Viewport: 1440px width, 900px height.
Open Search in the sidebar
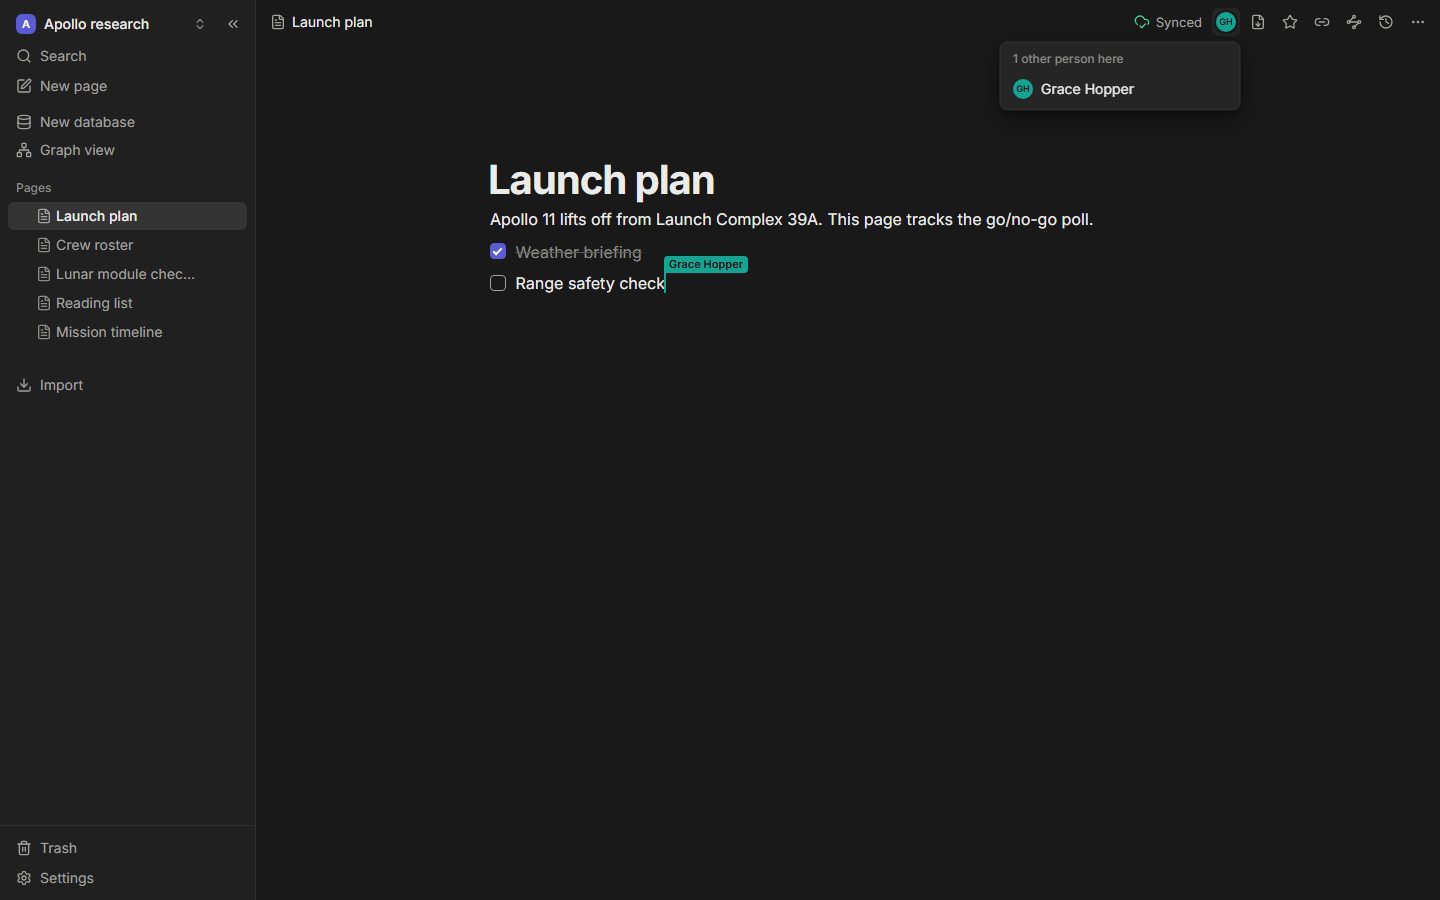tap(127, 56)
